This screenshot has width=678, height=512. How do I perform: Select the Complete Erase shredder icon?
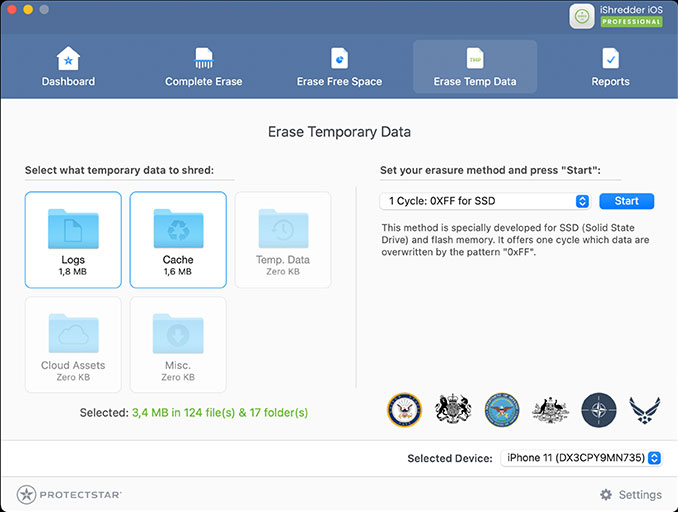(x=203, y=58)
